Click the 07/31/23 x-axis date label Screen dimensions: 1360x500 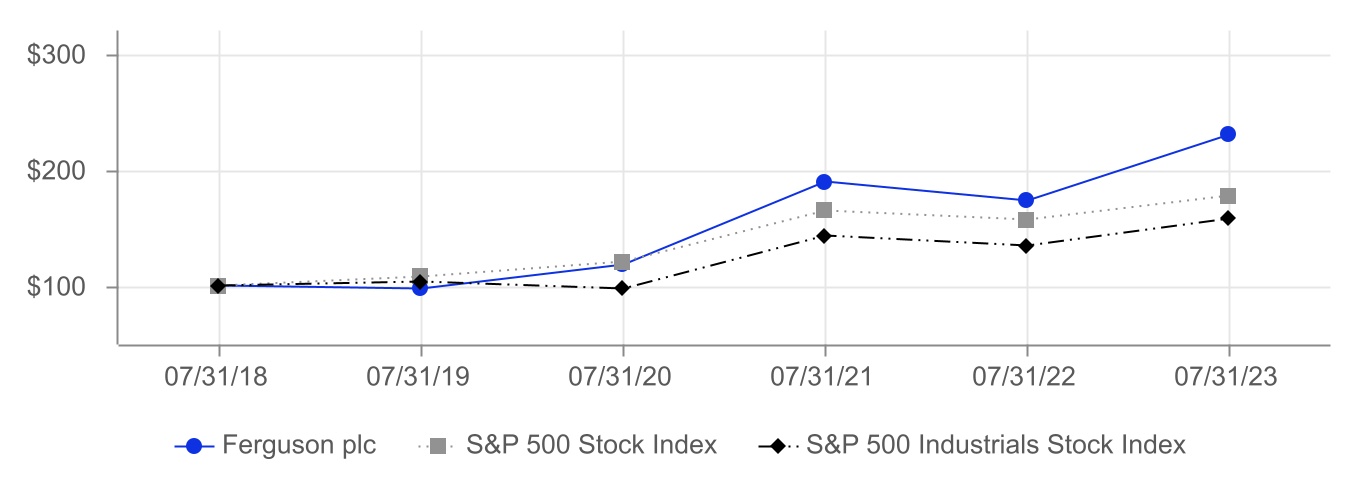click(1228, 378)
